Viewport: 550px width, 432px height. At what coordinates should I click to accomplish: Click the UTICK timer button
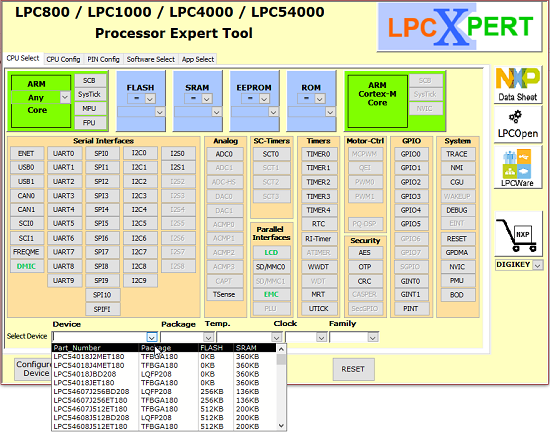pos(319,309)
